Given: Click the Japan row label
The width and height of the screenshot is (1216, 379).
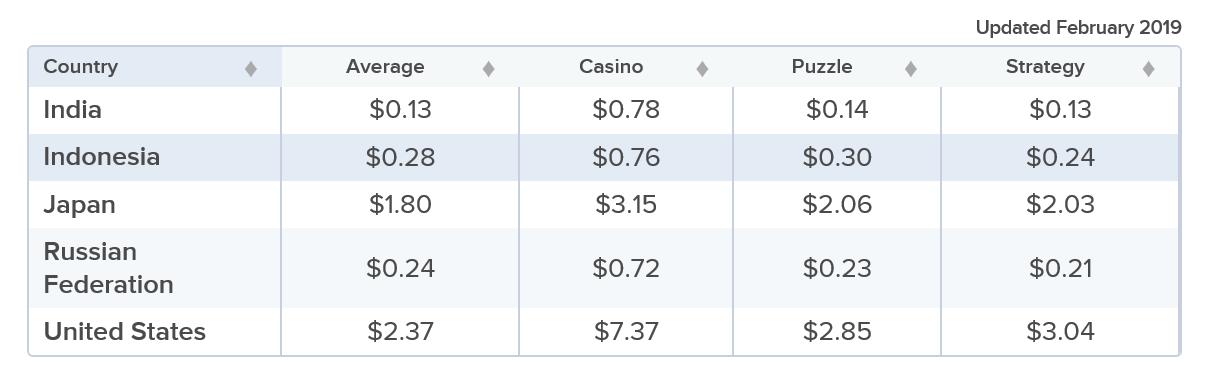Looking at the screenshot, I should pyautogui.click(x=79, y=205).
